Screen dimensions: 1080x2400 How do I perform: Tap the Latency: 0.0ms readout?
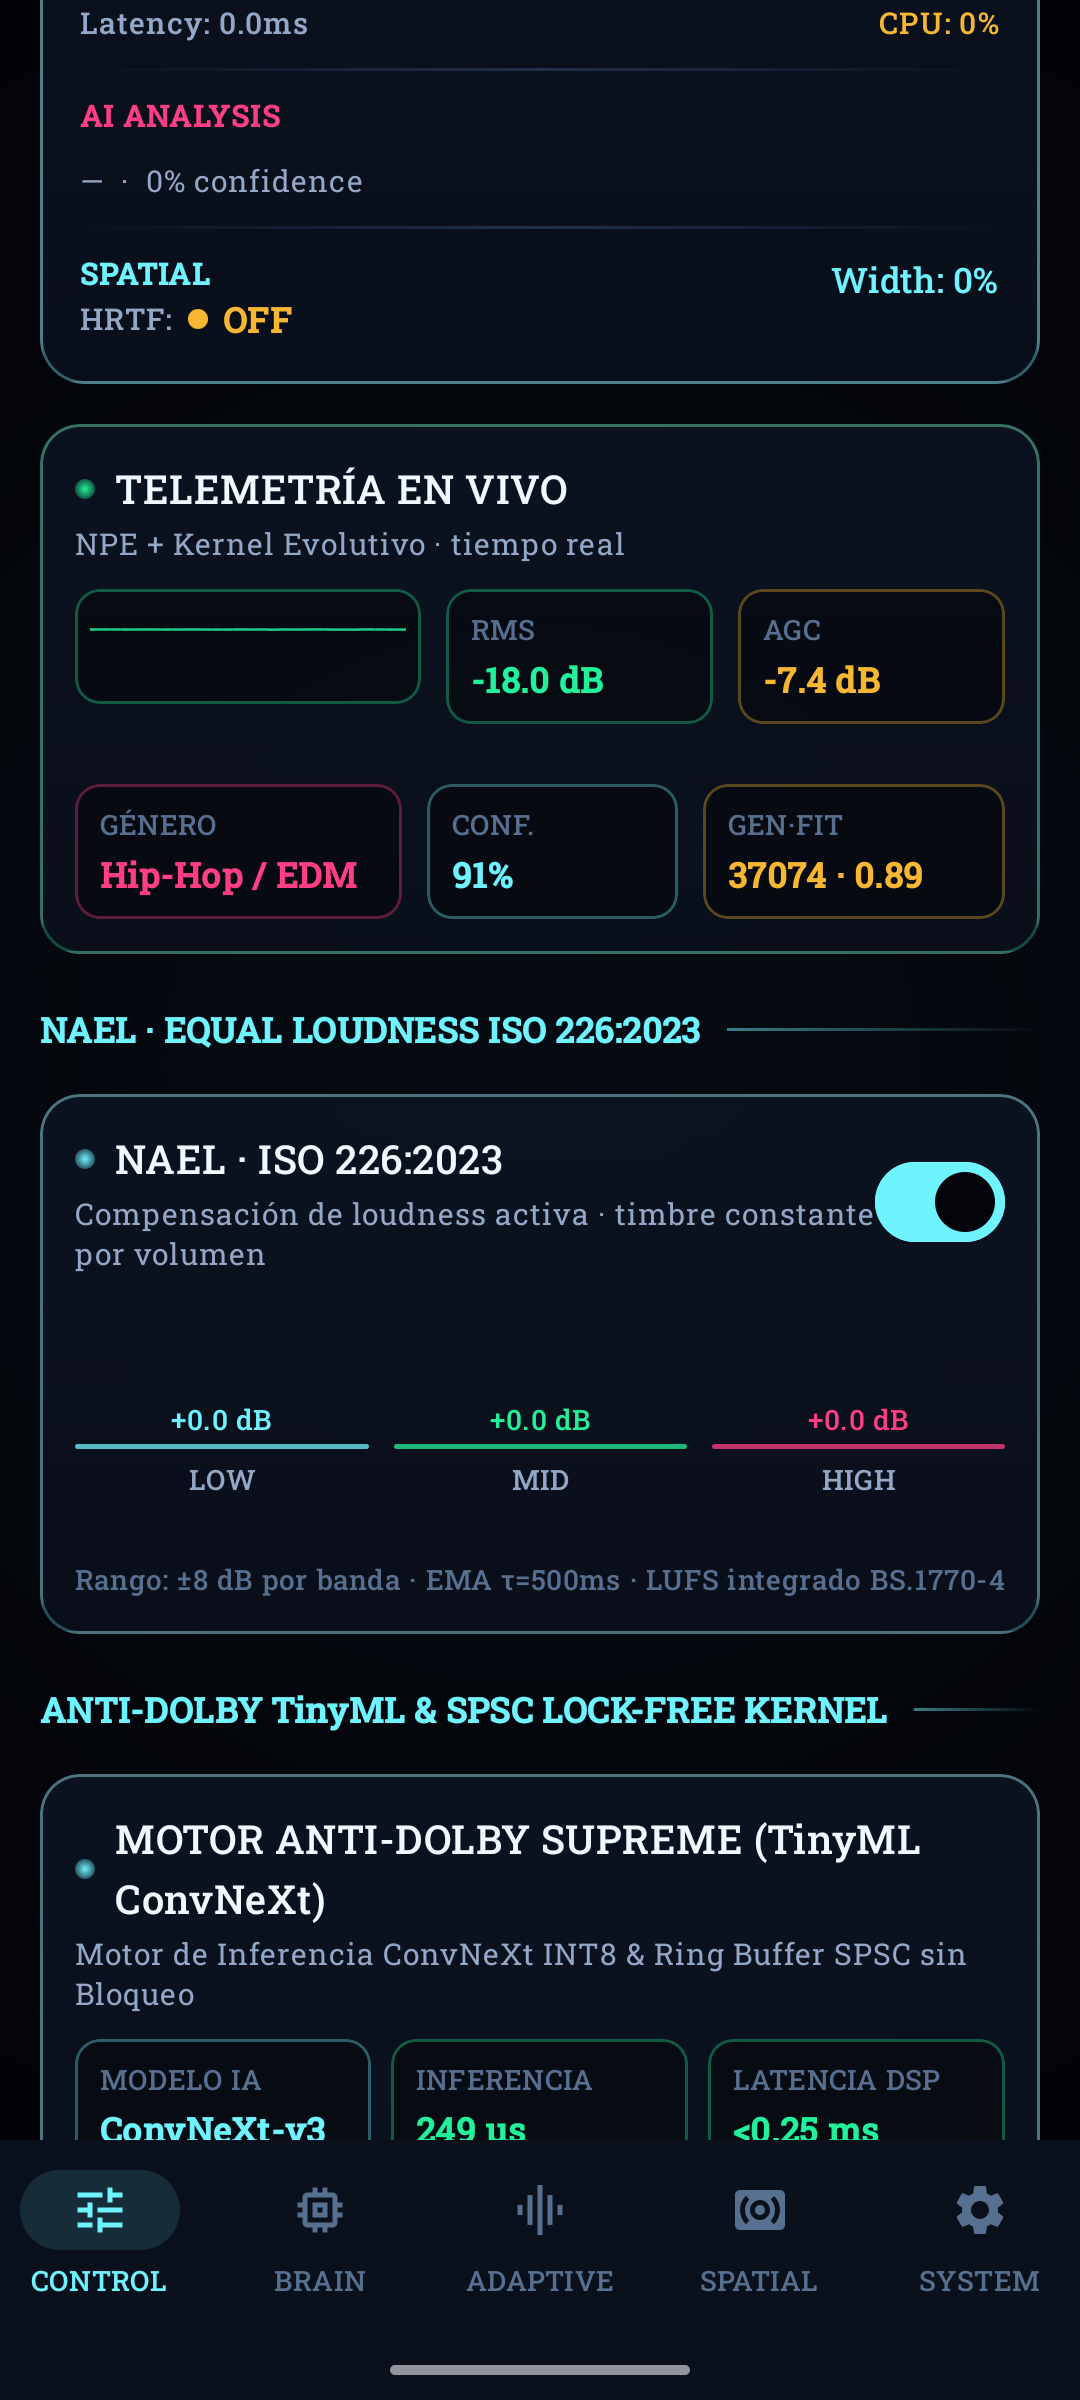point(194,23)
